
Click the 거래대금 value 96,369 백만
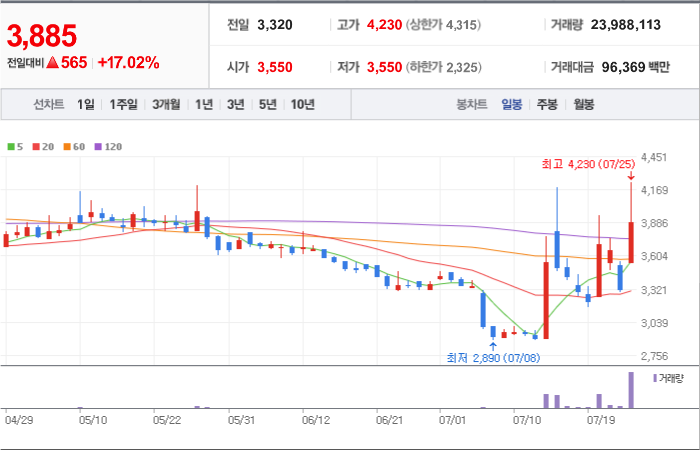point(636,67)
